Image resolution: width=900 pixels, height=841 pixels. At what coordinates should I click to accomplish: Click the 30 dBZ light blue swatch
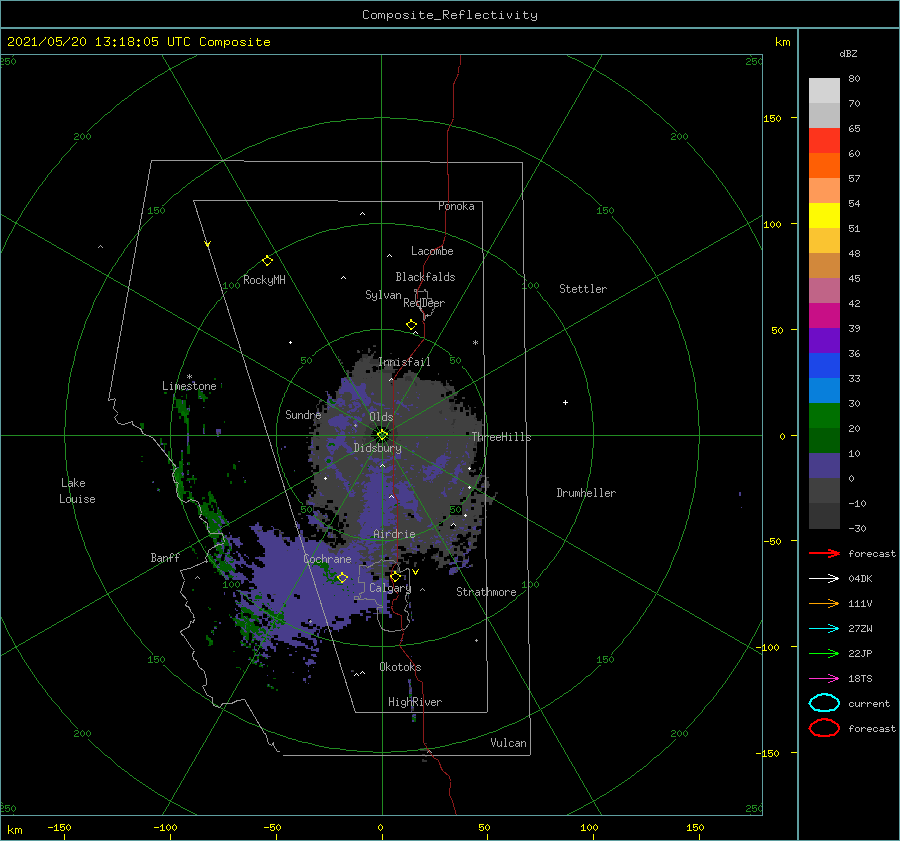point(824,390)
